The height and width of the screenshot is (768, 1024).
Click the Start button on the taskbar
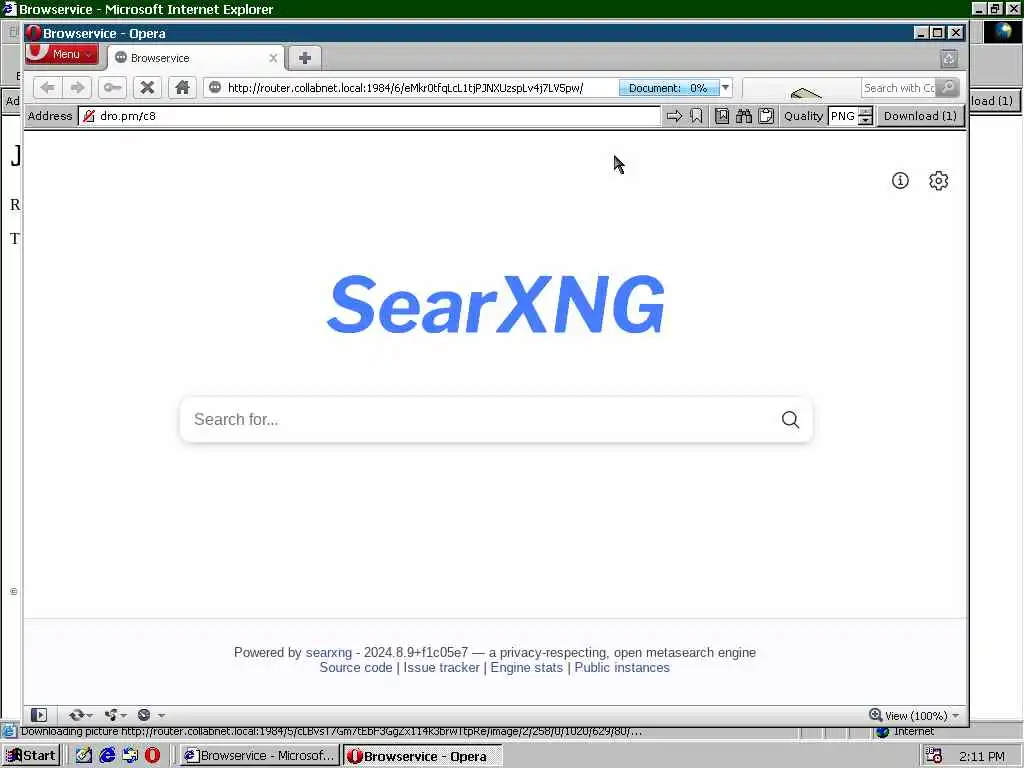pyautogui.click(x=31, y=756)
